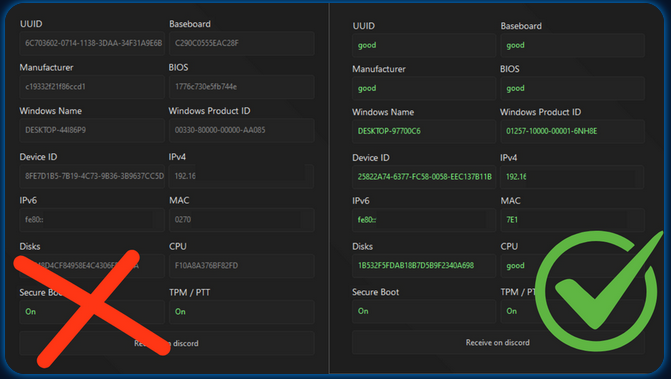
Task: Click the MAC field showing 0270
Action: coord(241,220)
